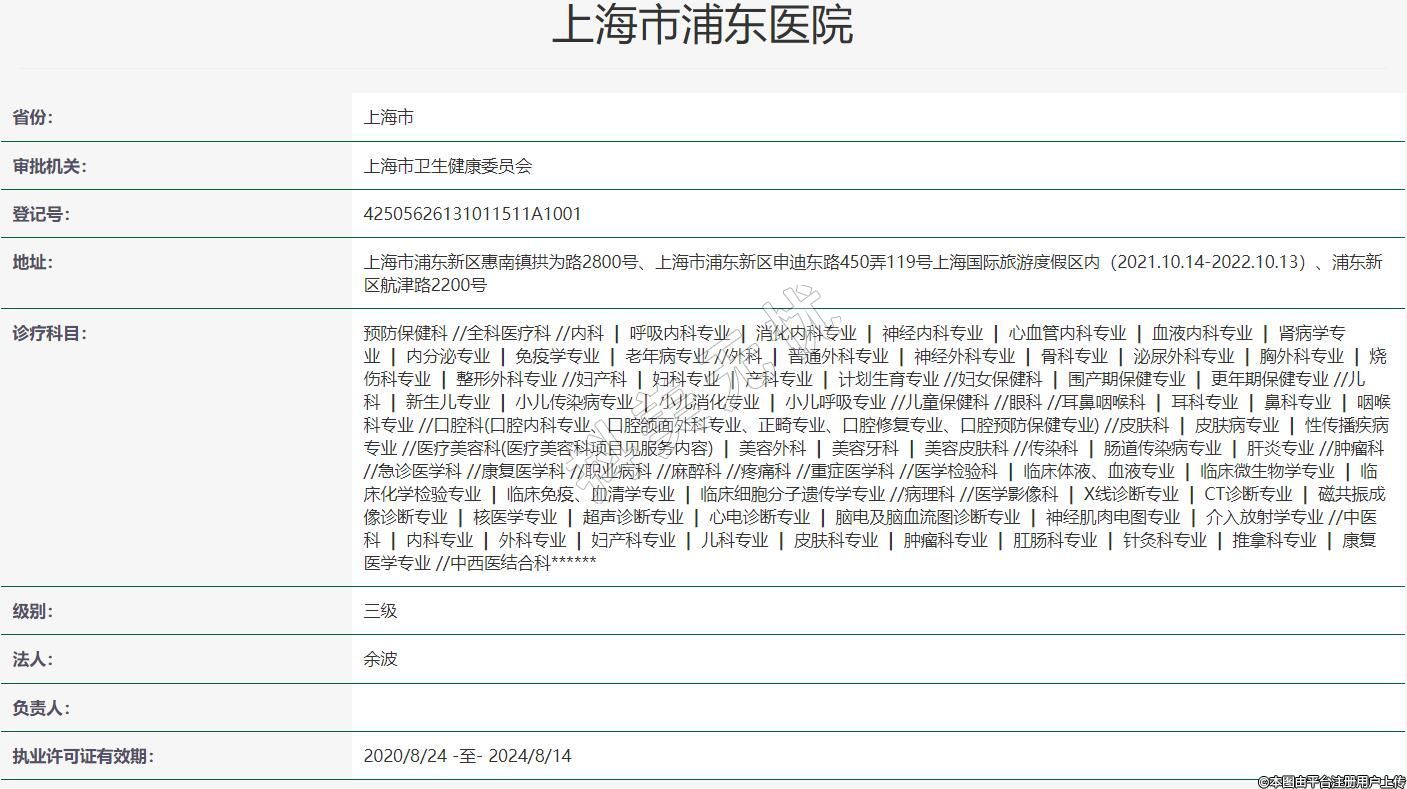Select the 省份 row label
The height and width of the screenshot is (789, 1407).
click(x=33, y=117)
